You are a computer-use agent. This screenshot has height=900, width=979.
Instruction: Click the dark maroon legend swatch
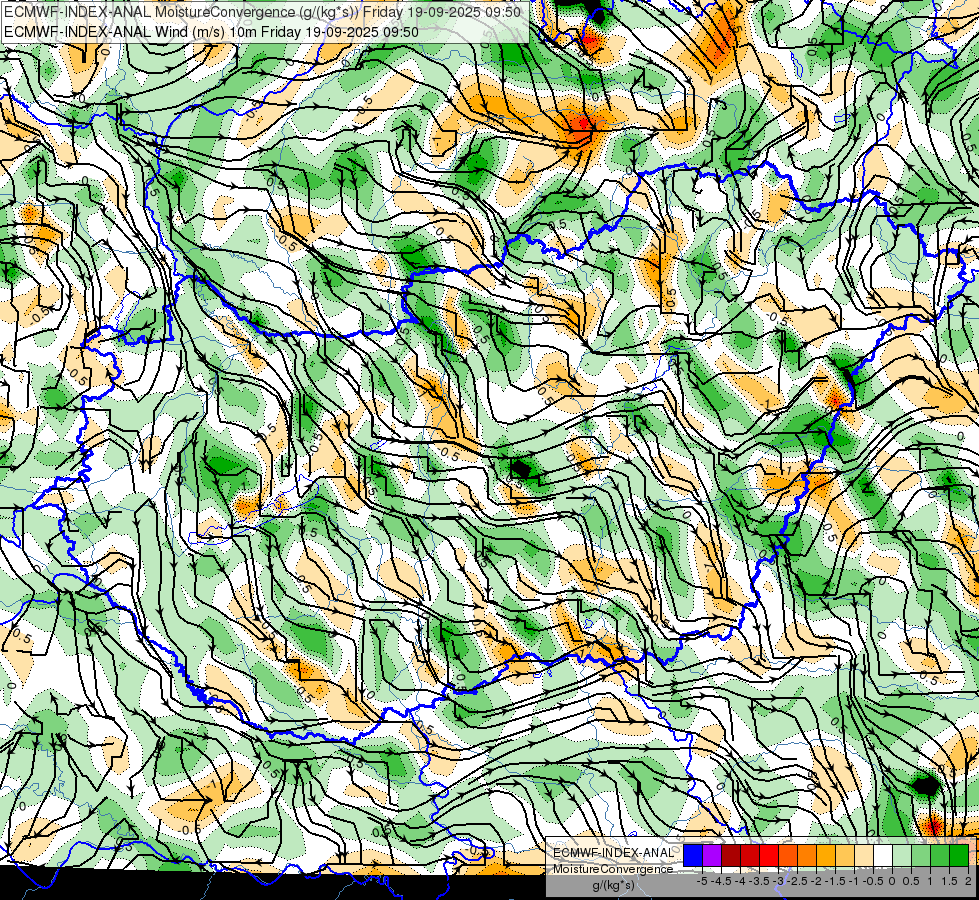click(731, 855)
